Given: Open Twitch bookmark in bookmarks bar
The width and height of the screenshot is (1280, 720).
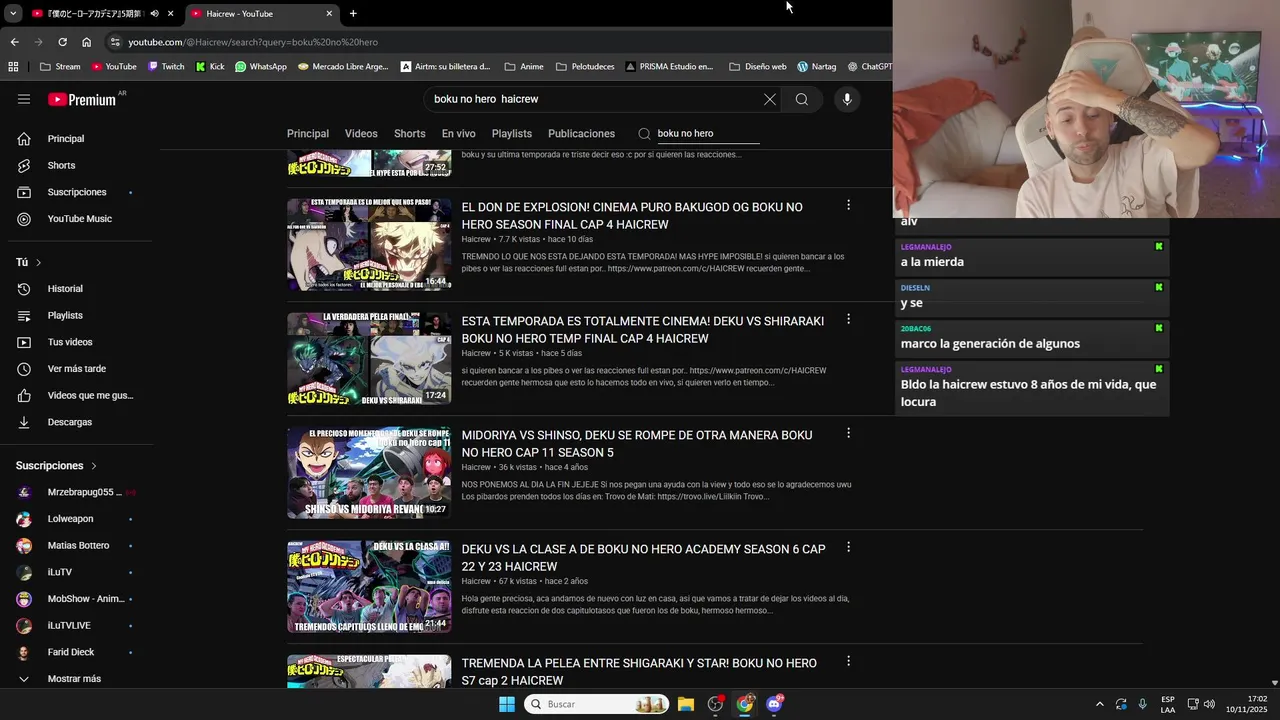Looking at the screenshot, I should (x=166, y=67).
